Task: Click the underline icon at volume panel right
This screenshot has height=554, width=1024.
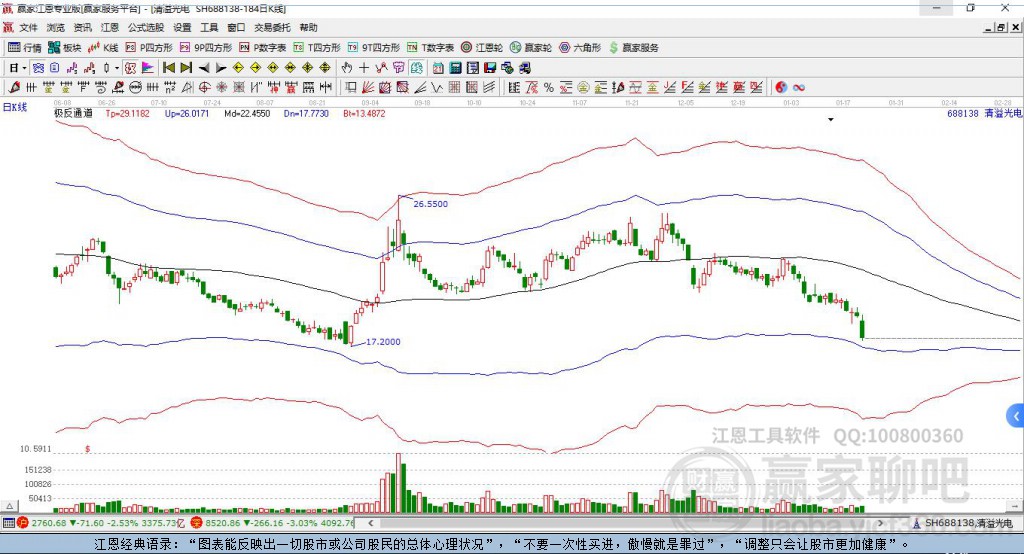Action: click(1015, 506)
